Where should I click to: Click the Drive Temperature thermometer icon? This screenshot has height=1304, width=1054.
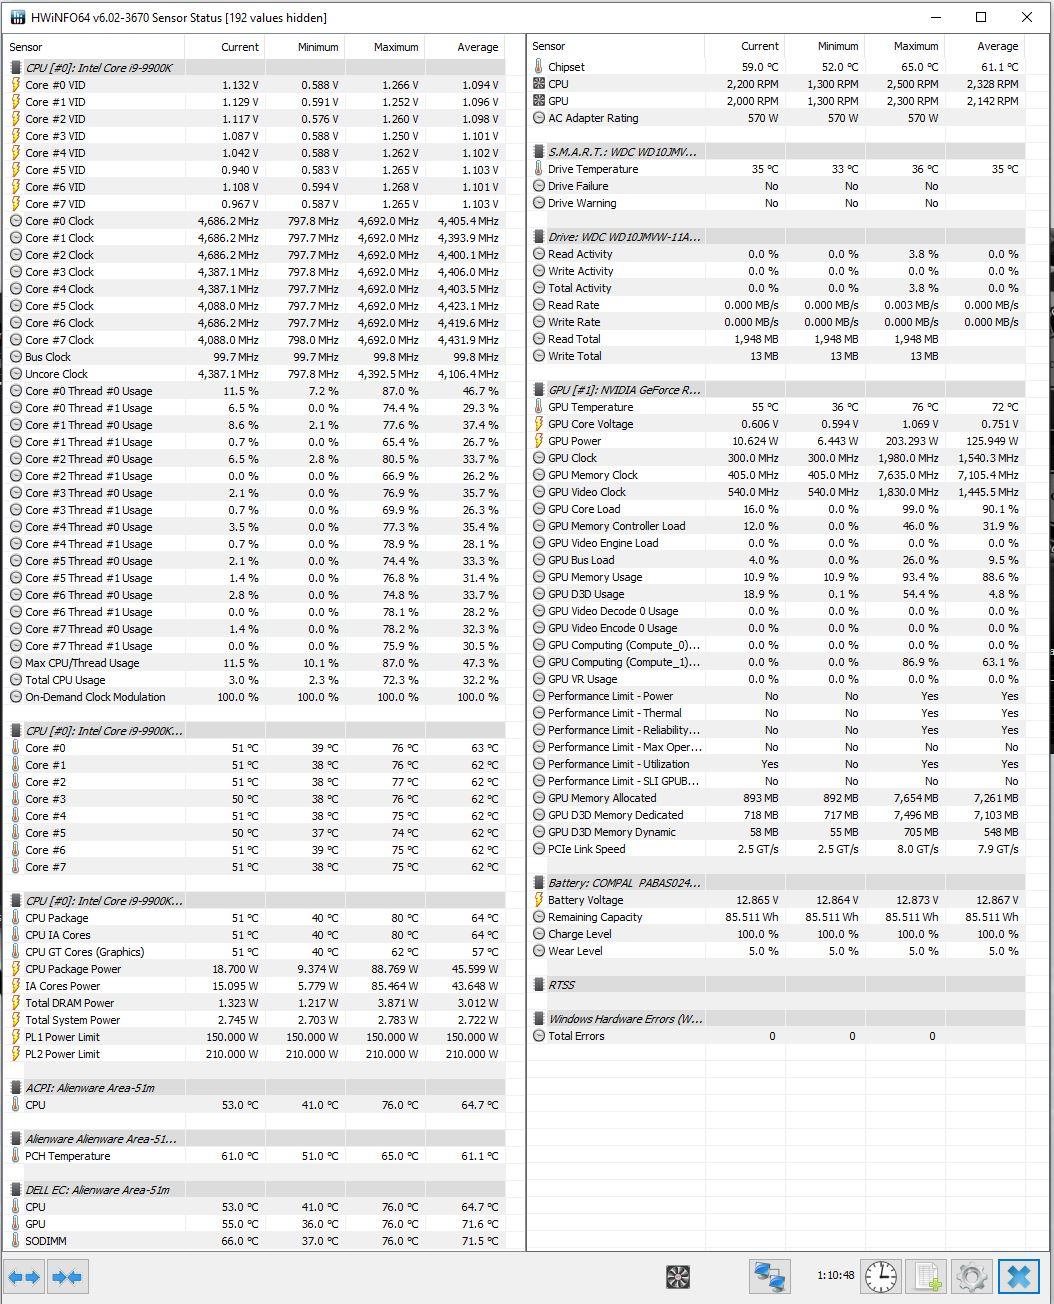538,169
